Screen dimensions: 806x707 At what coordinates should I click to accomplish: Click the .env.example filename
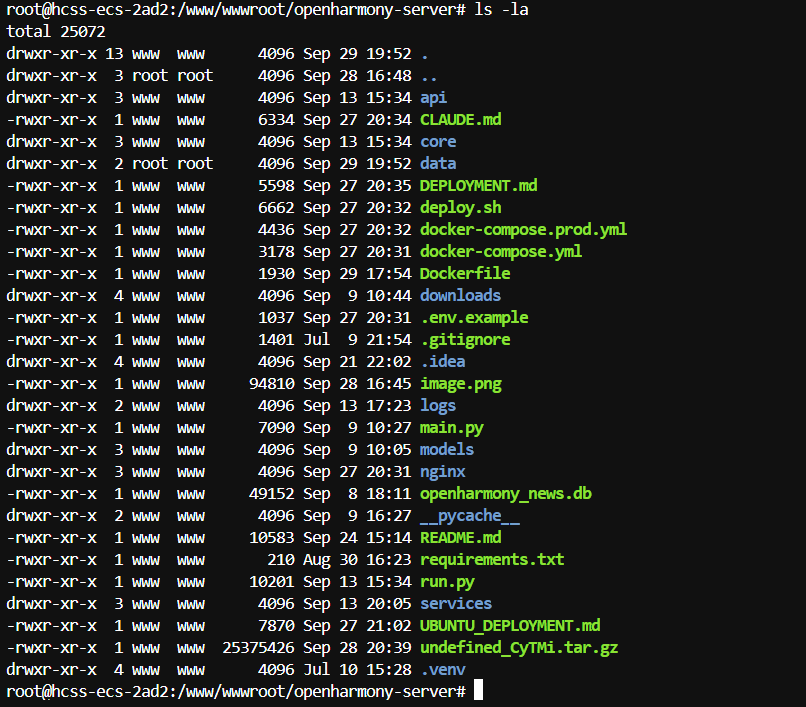coord(474,317)
